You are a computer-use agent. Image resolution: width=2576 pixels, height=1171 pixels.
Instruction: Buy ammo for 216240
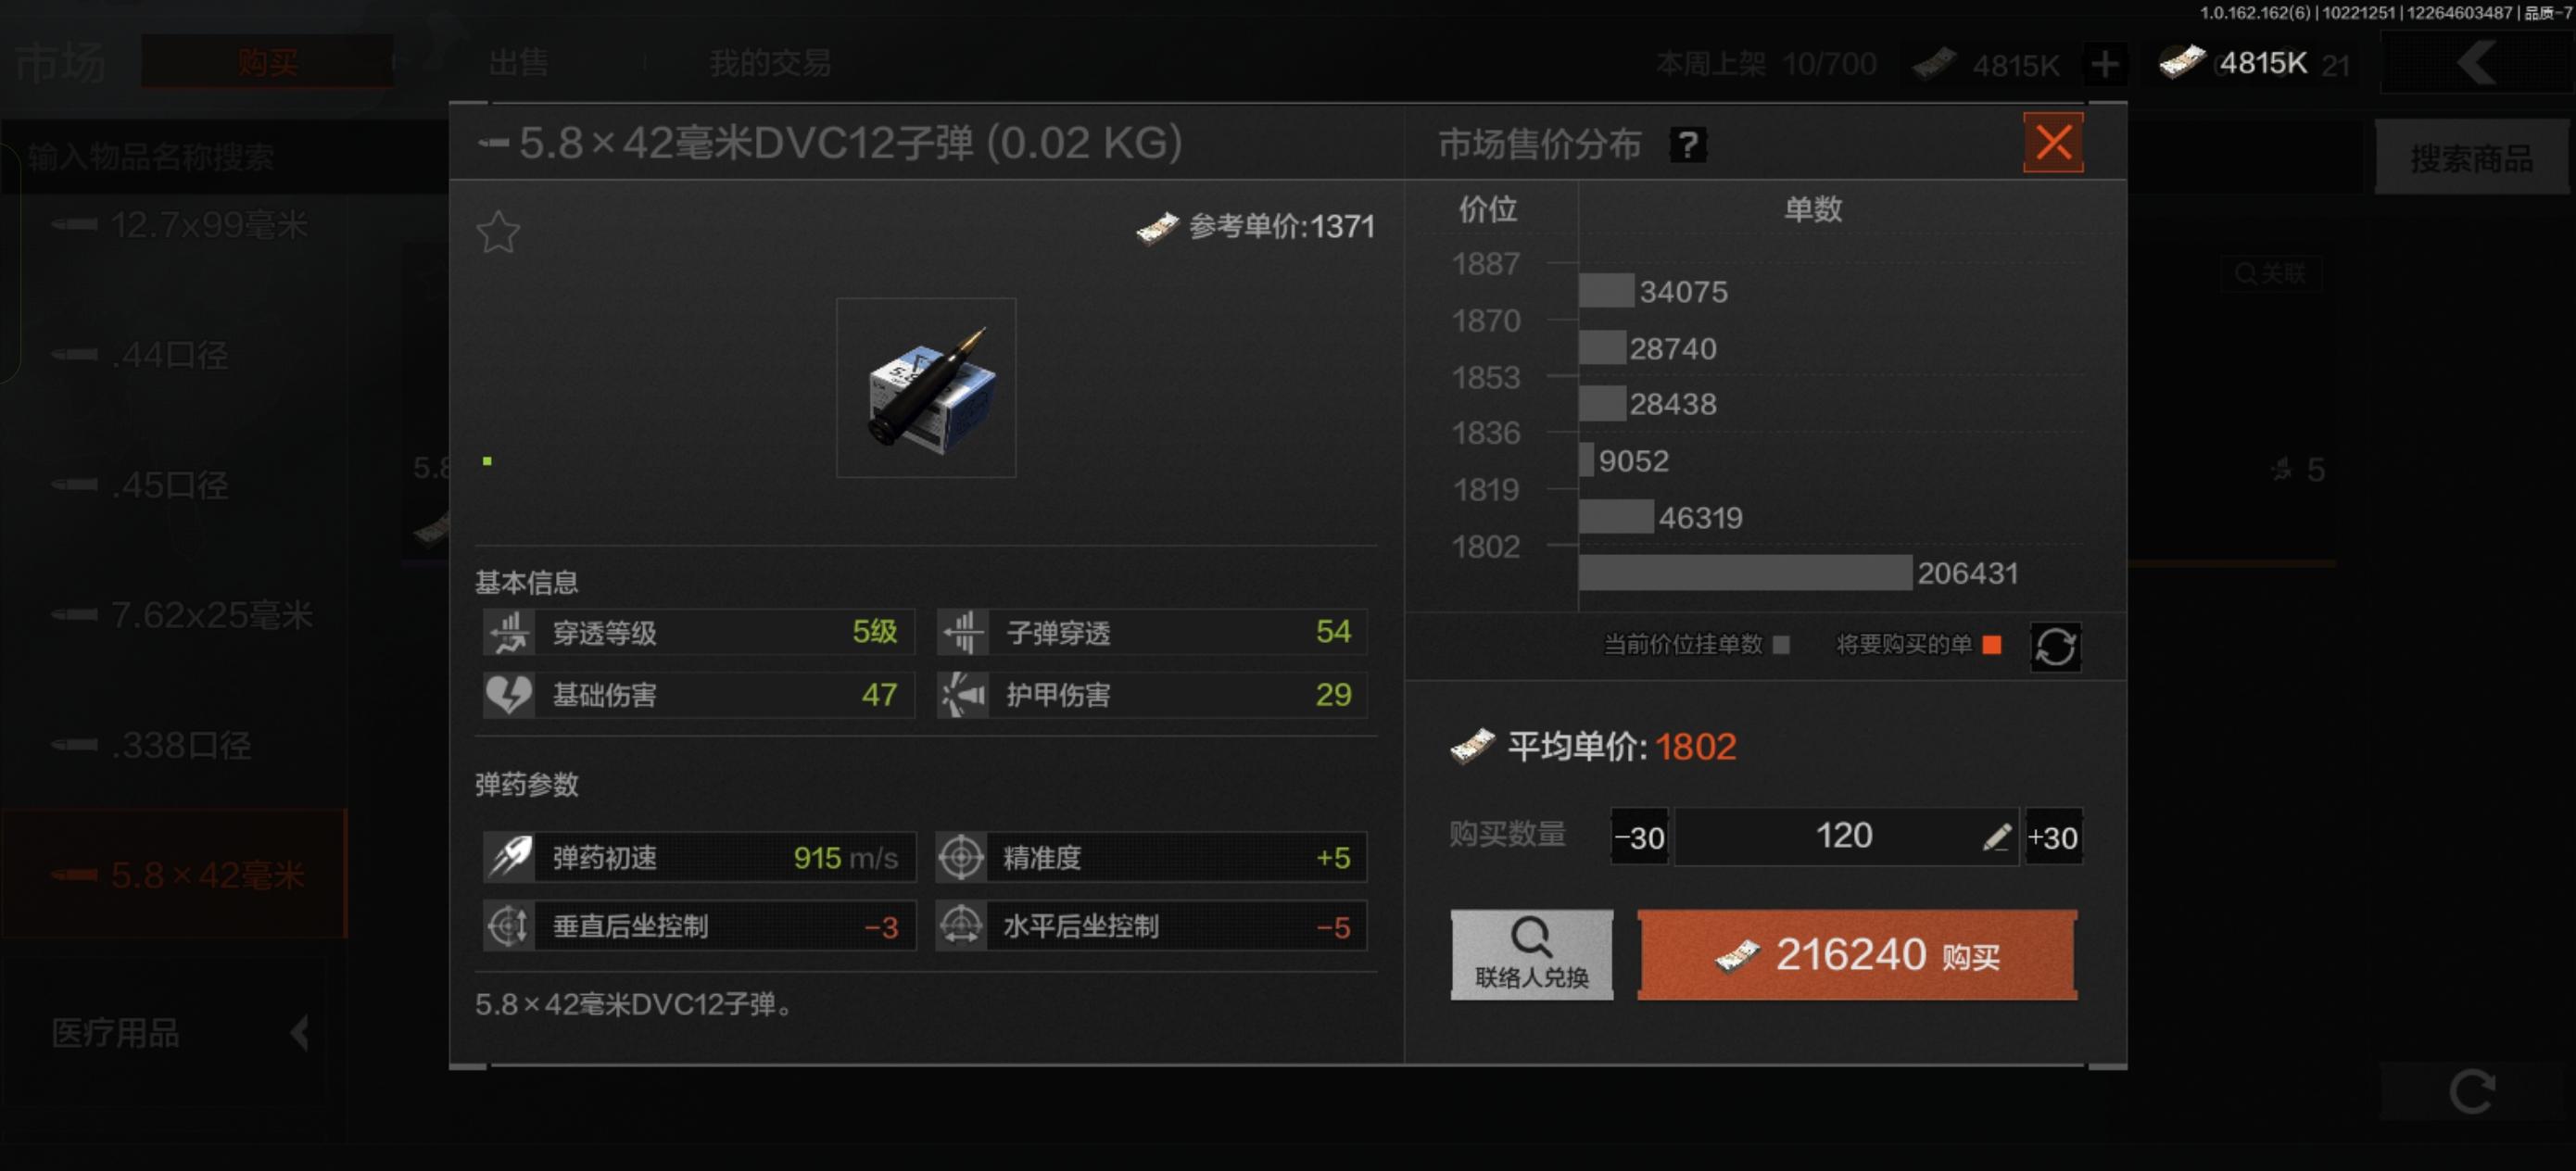coord(1856,954)
